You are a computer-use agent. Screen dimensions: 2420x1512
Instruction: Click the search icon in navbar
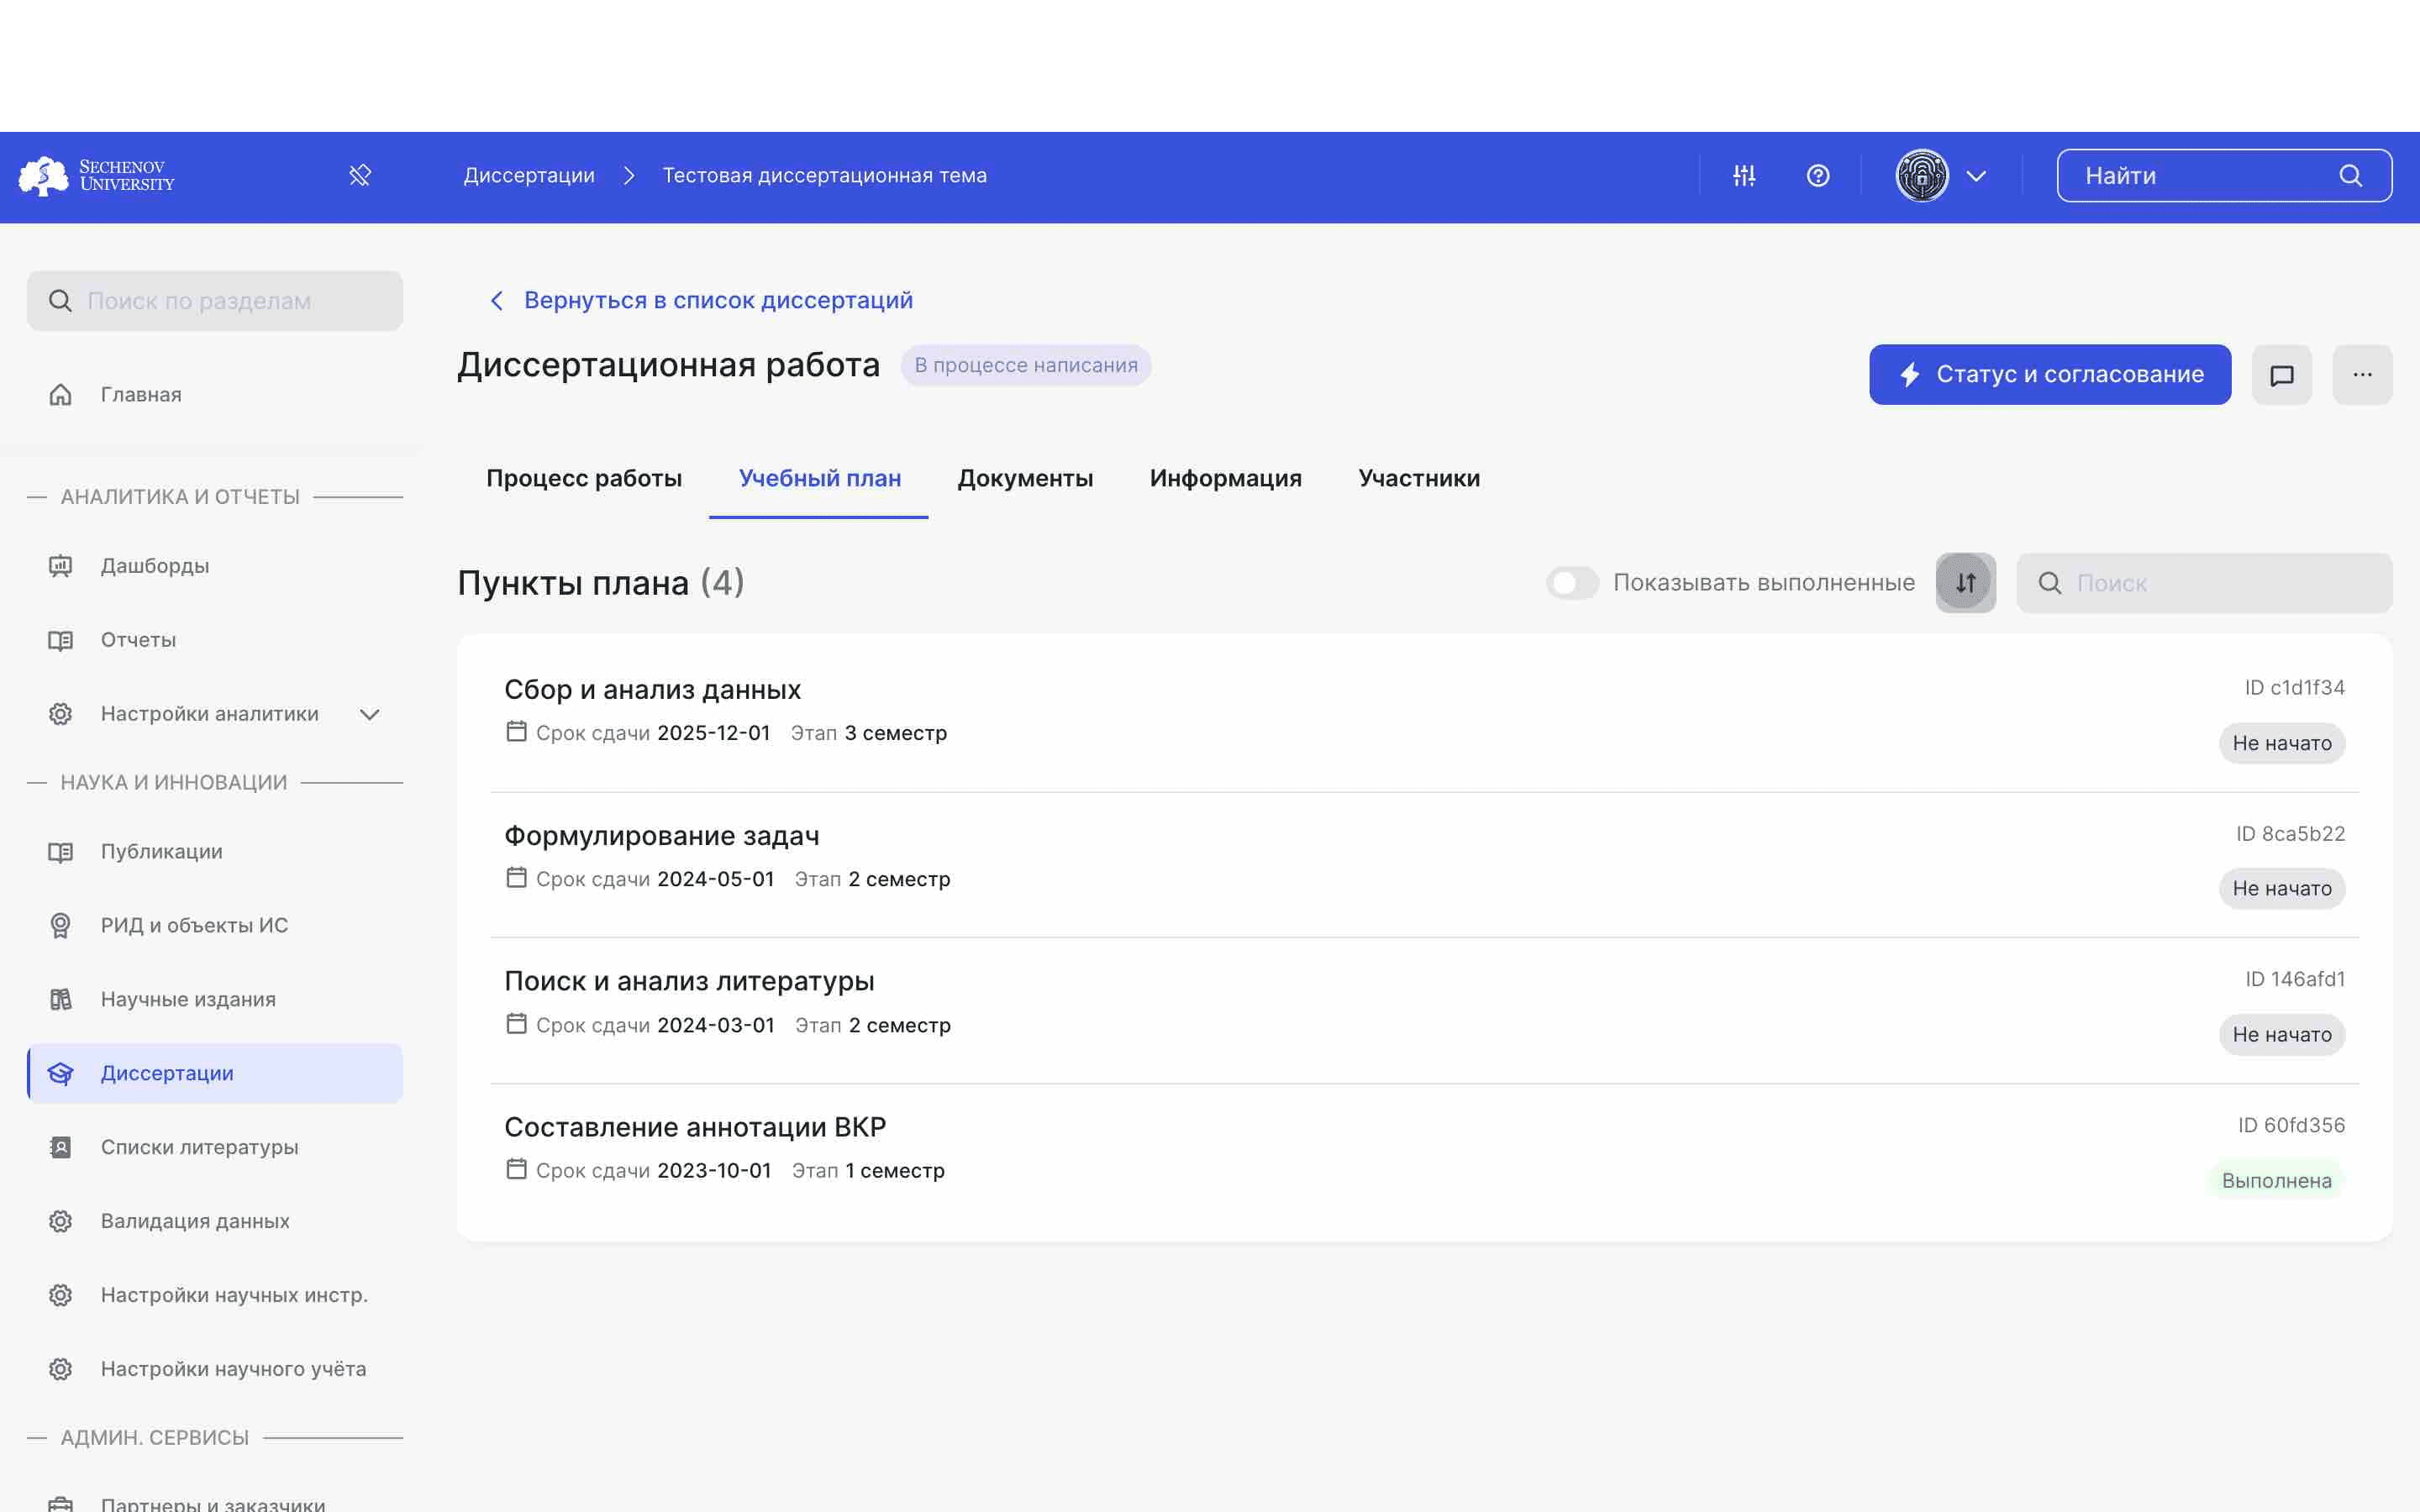[x=2352, y=174]
